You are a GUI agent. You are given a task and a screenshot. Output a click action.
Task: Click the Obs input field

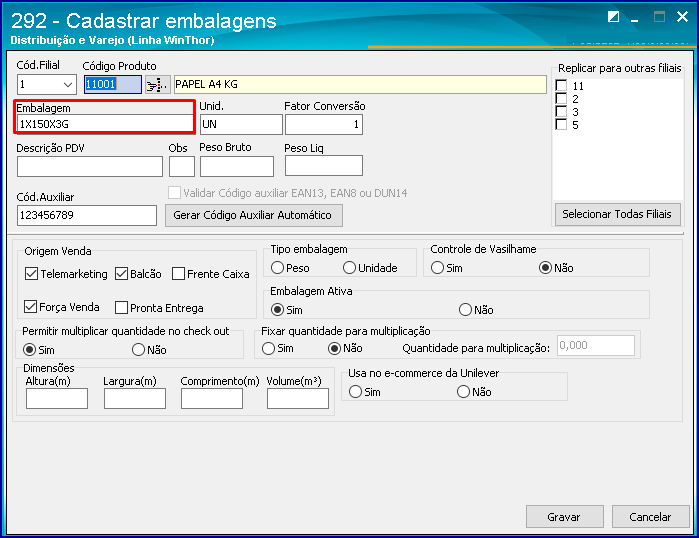click(x=181, y=167)
